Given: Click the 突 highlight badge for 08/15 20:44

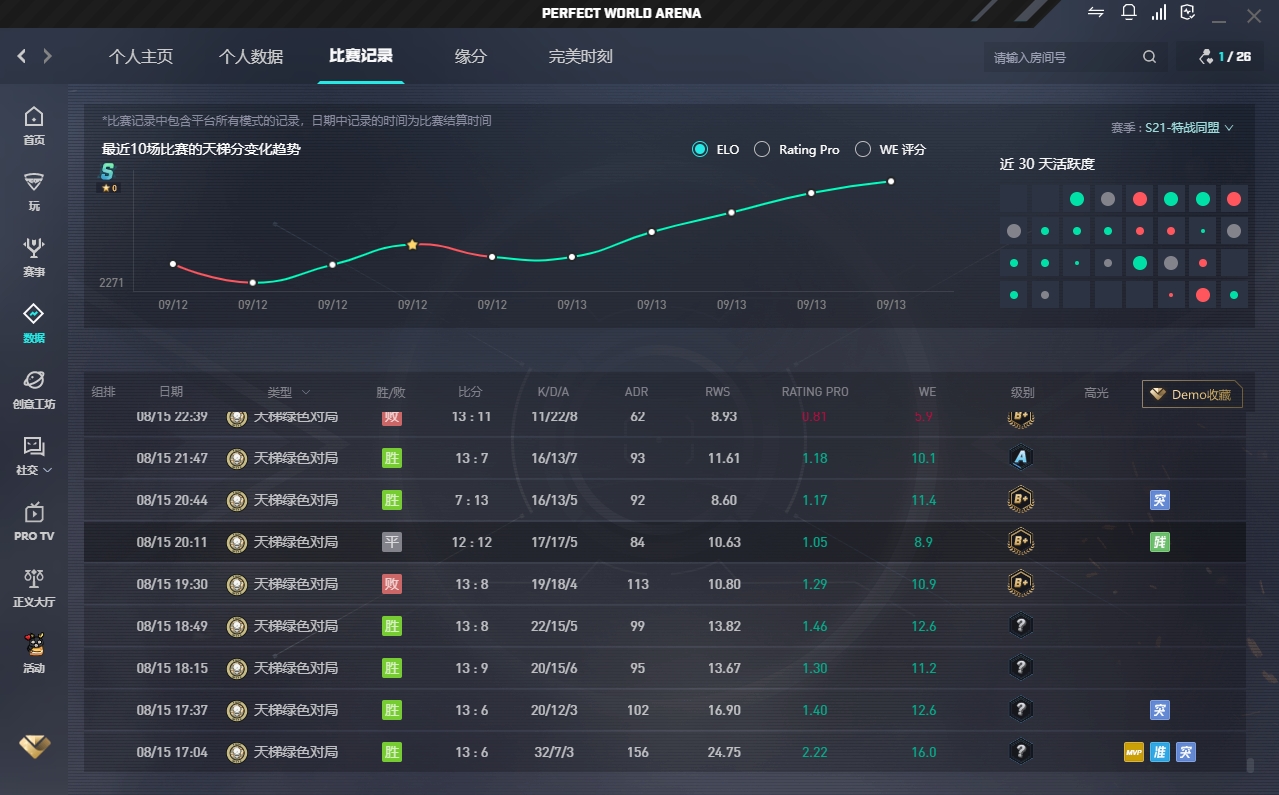Looking at the screenshot, I should [1160, 500].
